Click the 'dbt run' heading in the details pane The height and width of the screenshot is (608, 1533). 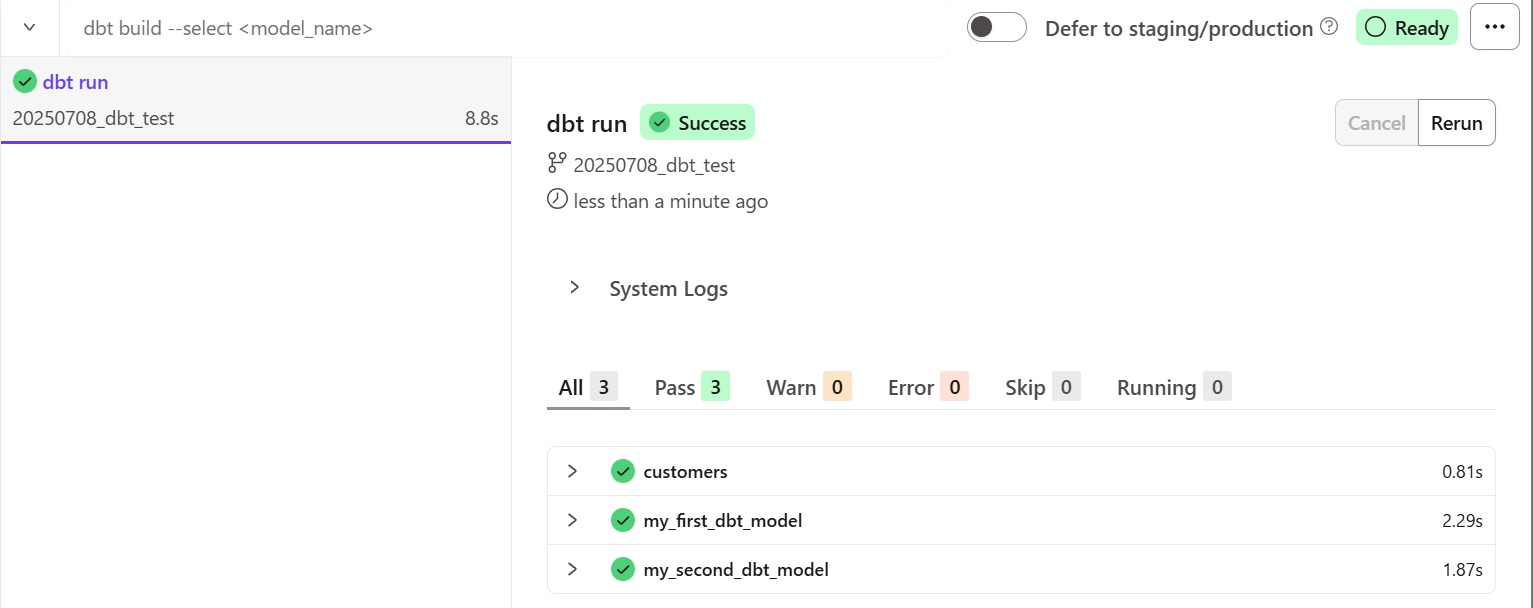pos(587,124)
